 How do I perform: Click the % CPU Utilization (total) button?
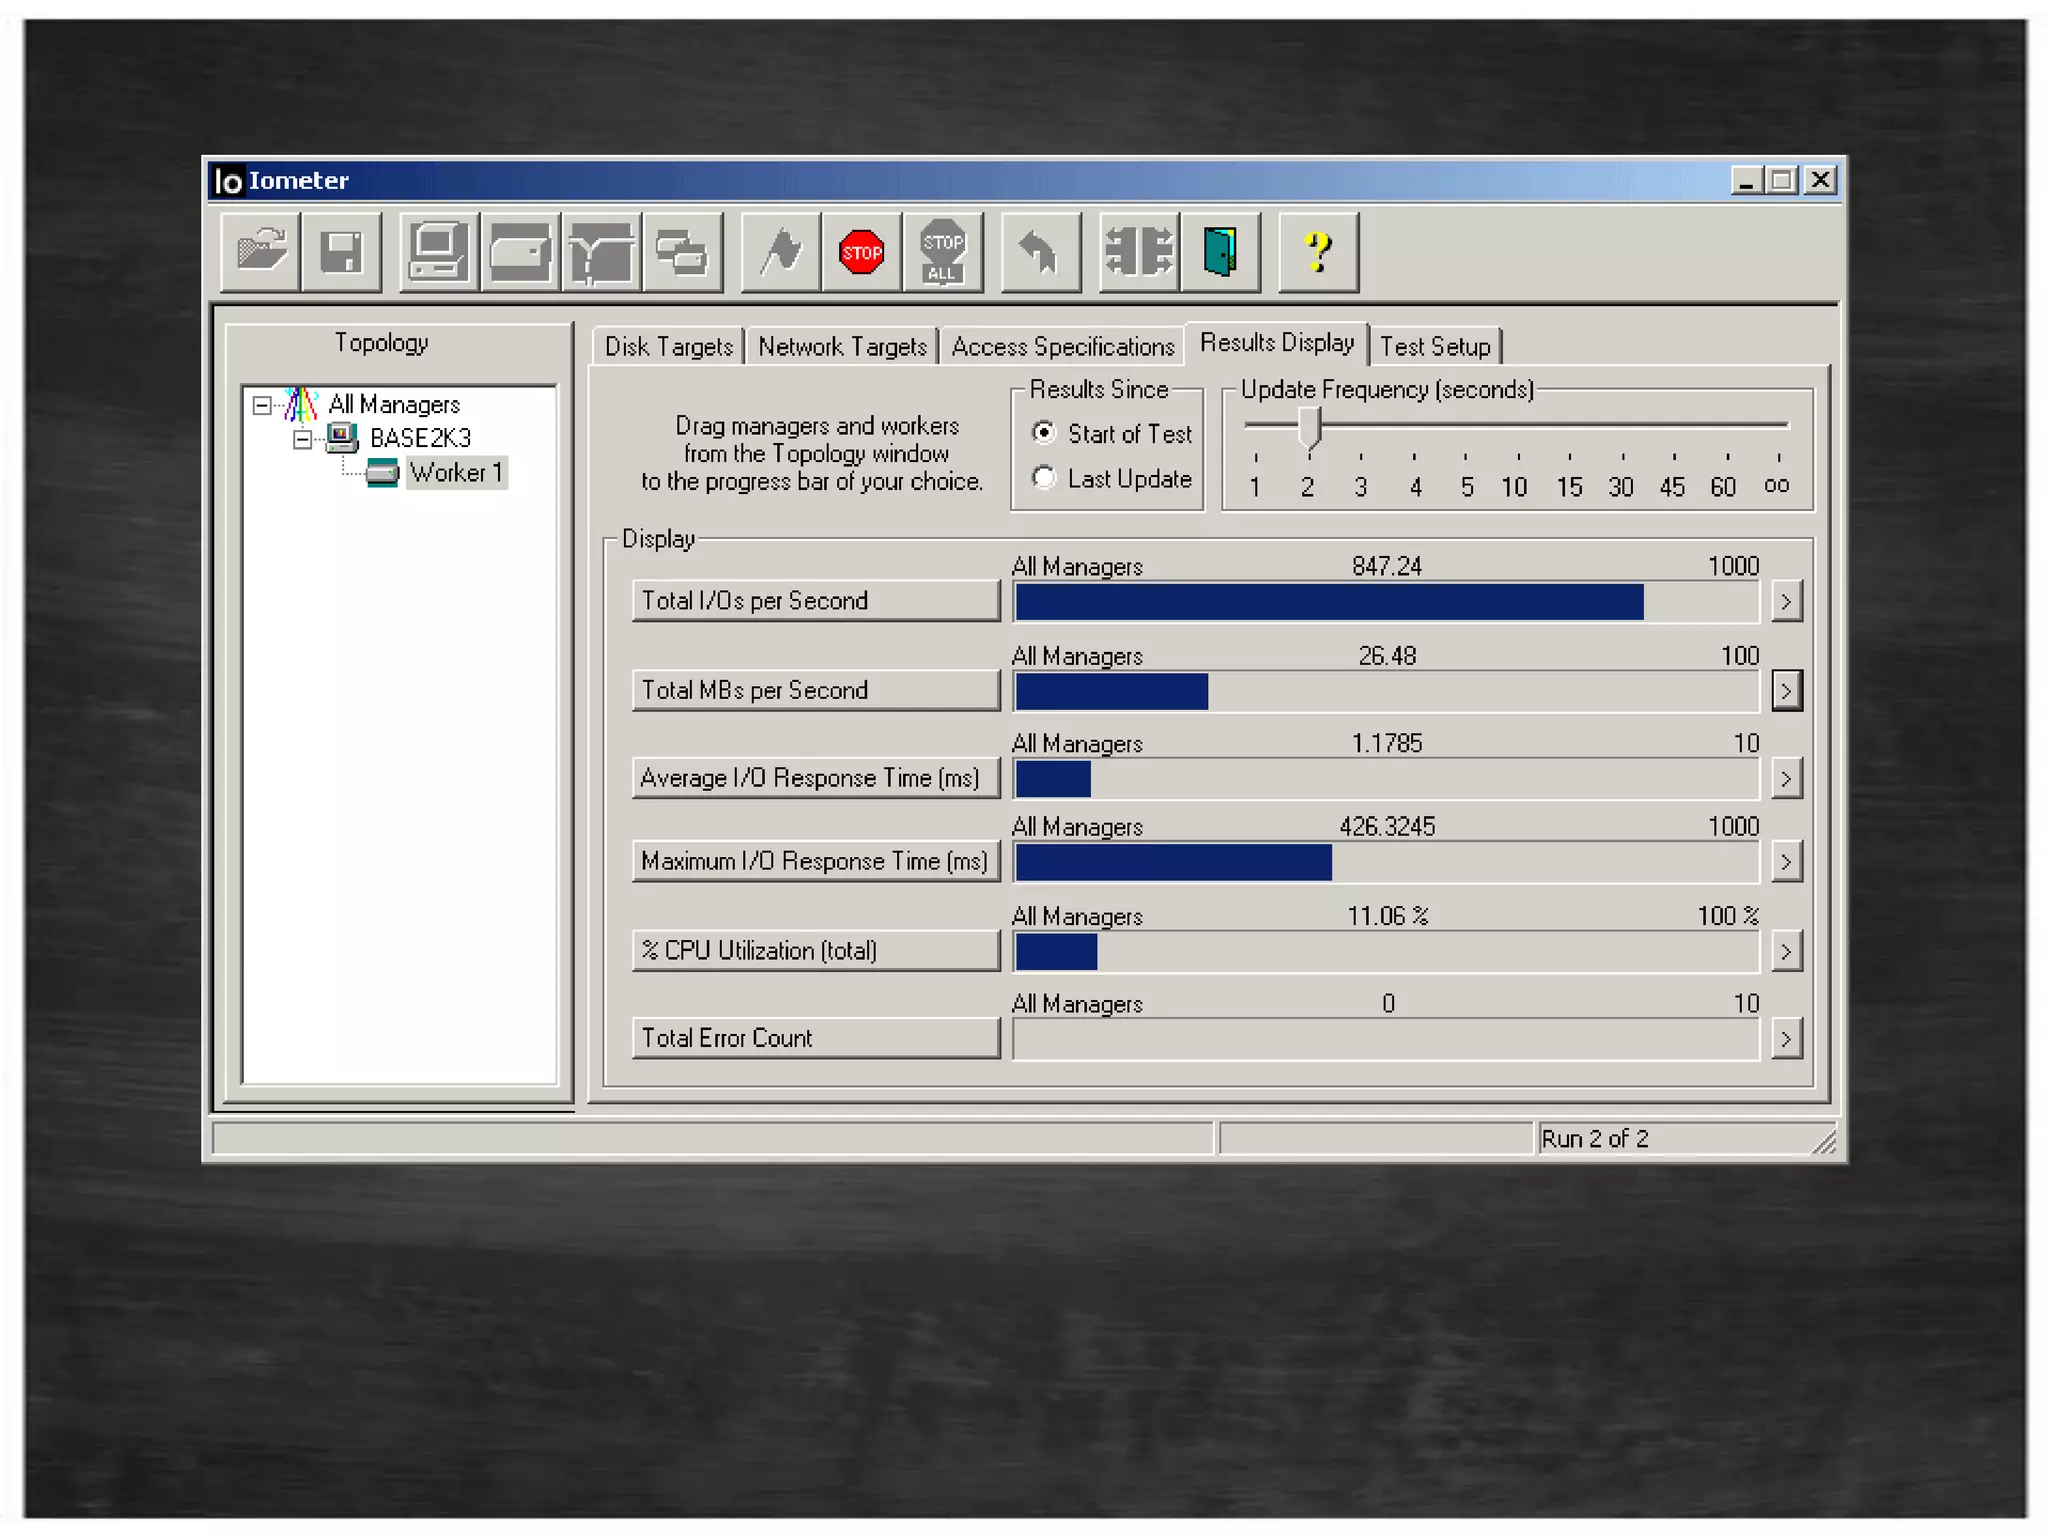[x=815, y=950]
